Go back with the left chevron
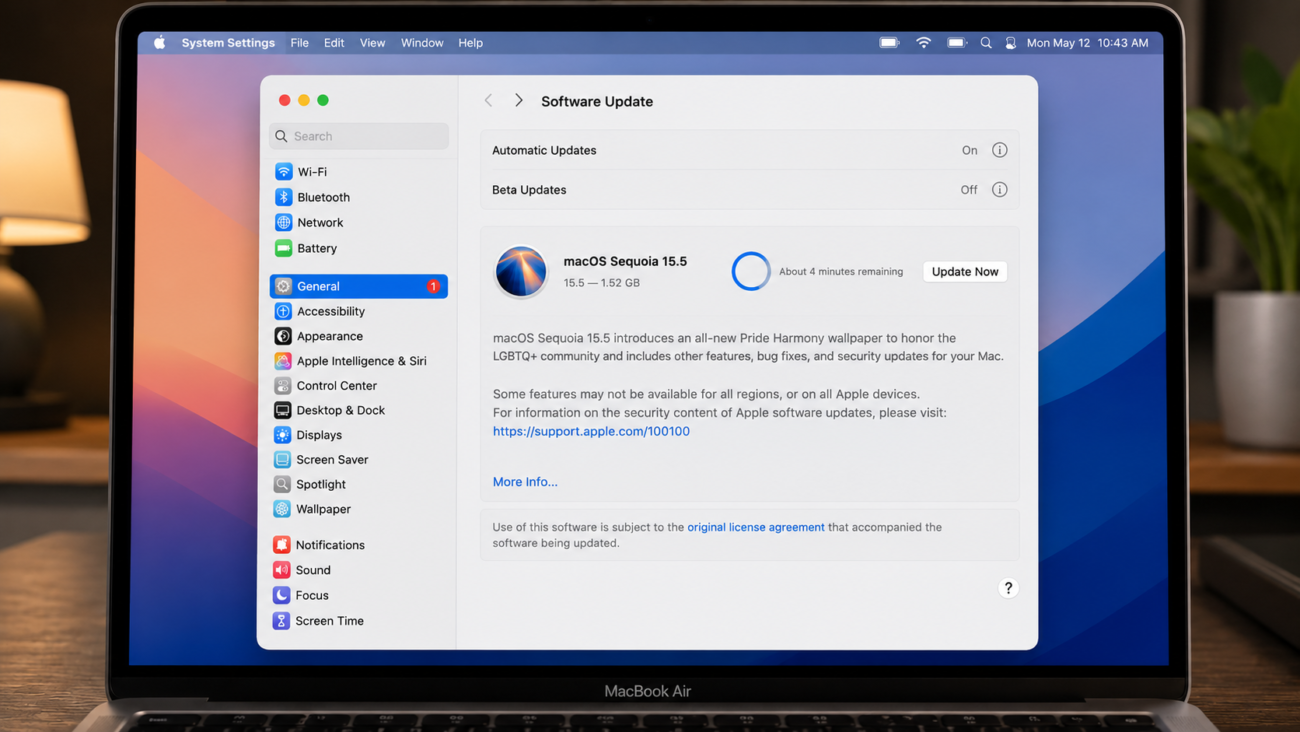Image resolution: width=1300 pixels, height=732 pixels. [x=488, y=101]
